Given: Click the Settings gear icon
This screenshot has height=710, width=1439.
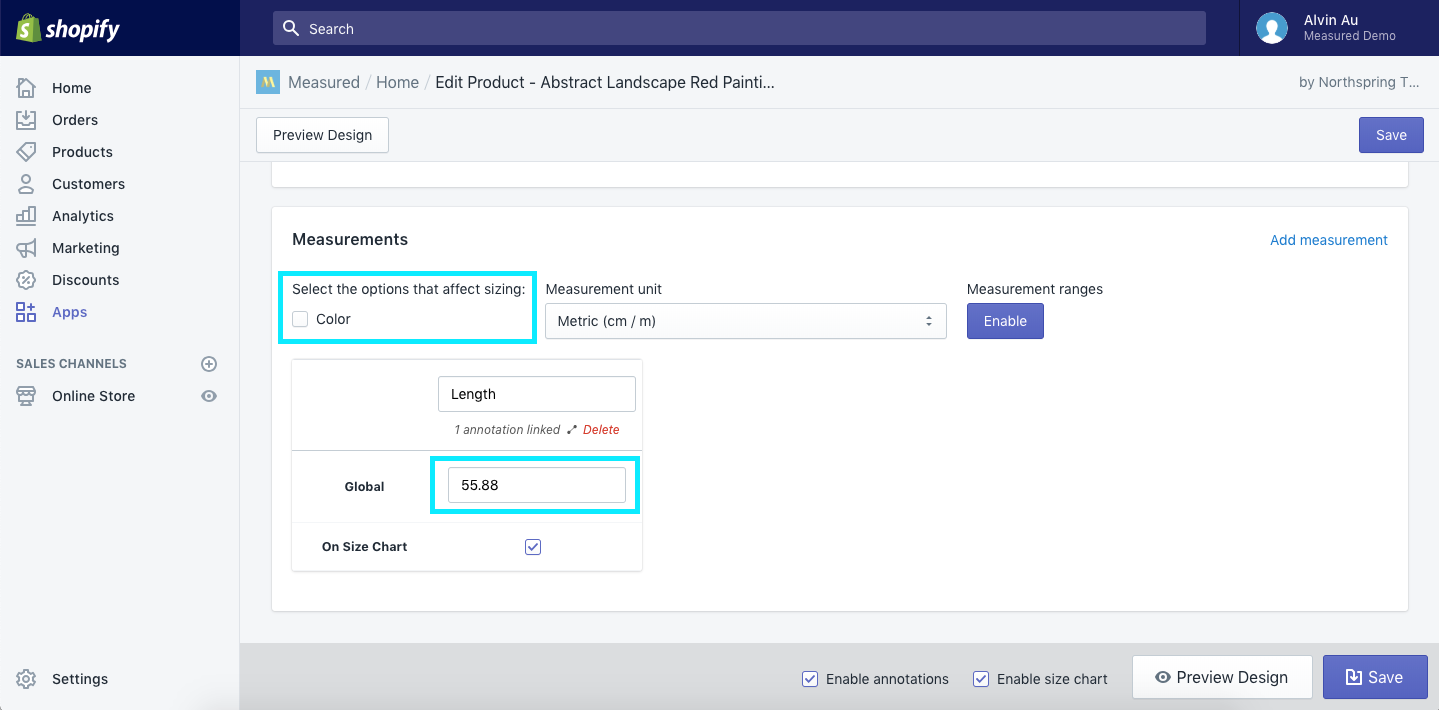Looking at the screenshot, I should 26,679.
